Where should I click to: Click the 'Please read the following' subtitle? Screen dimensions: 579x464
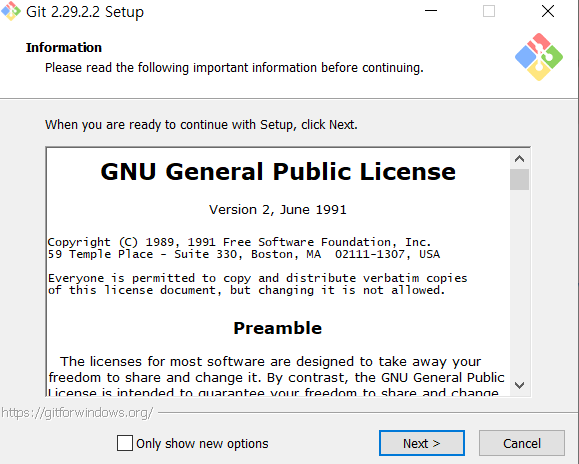pyautogui.click(x=234, y=68)
